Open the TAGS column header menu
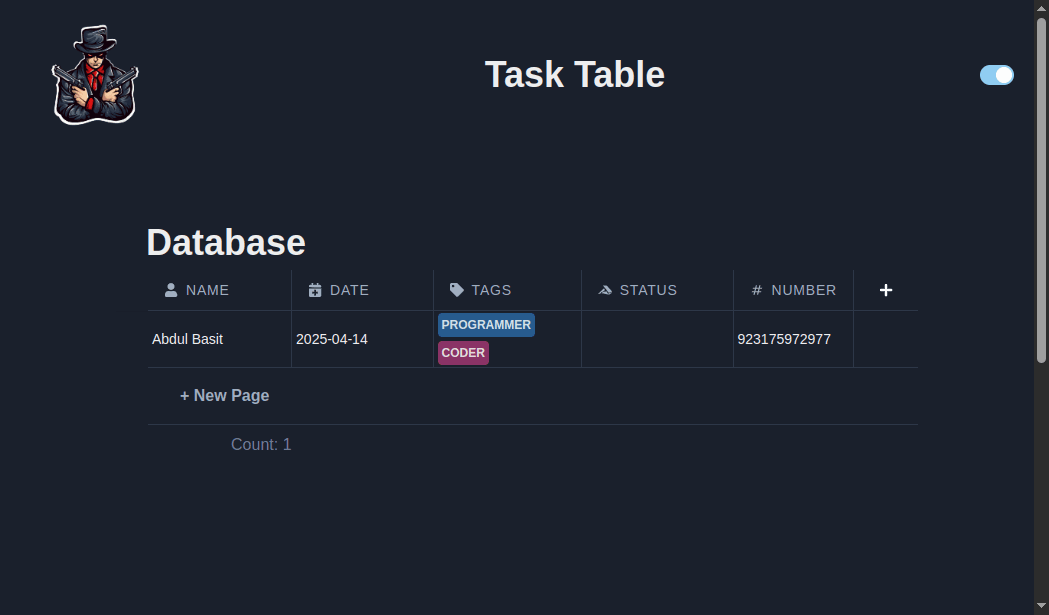Screen dimensions: 1049x615 (x=492, y=290)
